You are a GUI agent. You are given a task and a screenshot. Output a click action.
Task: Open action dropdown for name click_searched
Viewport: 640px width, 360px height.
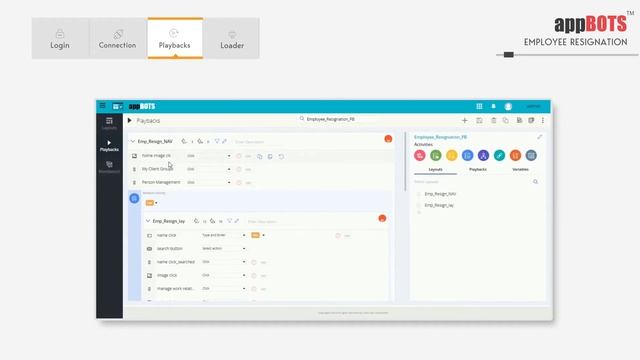pyautogui.click(x=224, y=262)
